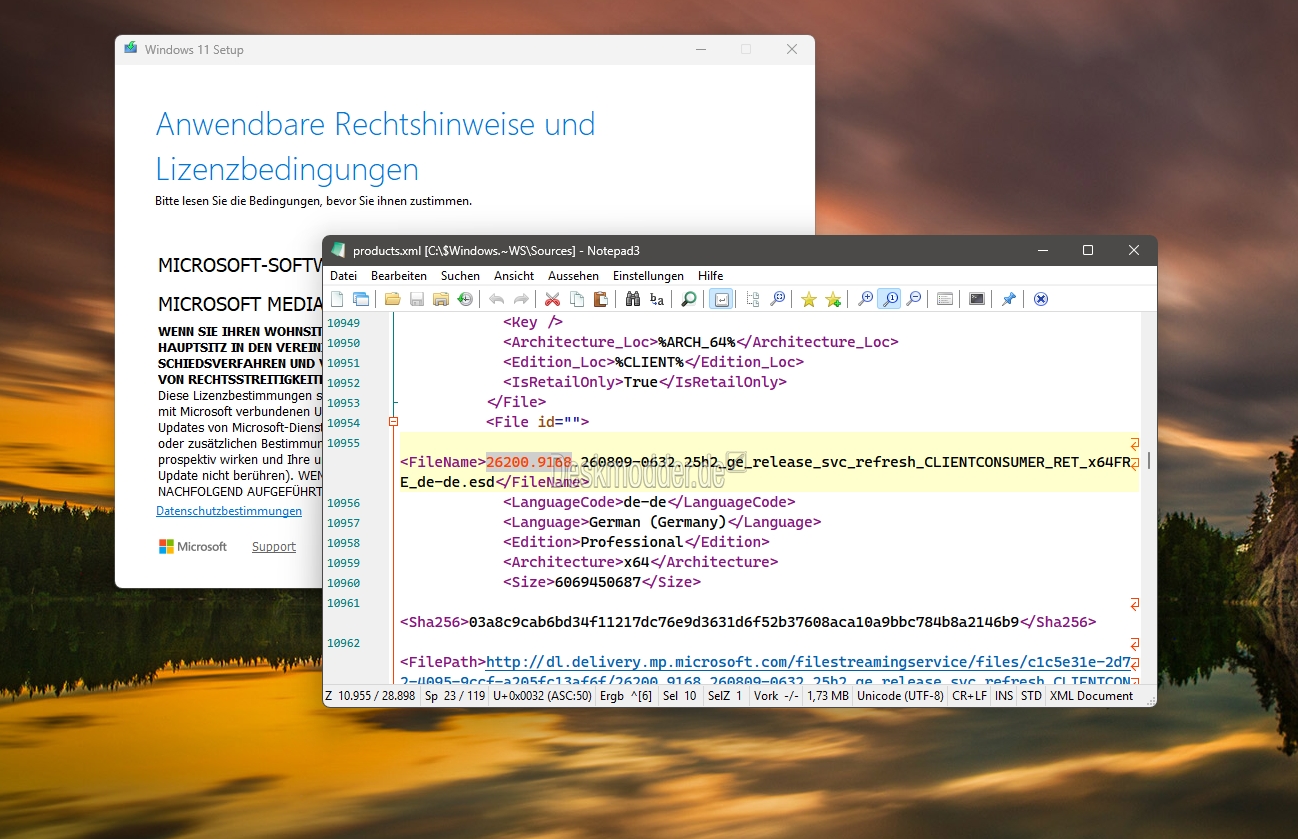Save the file with the floppy disk icon
The height and width of the screenshot is (839, 1298).
point(416,299)
